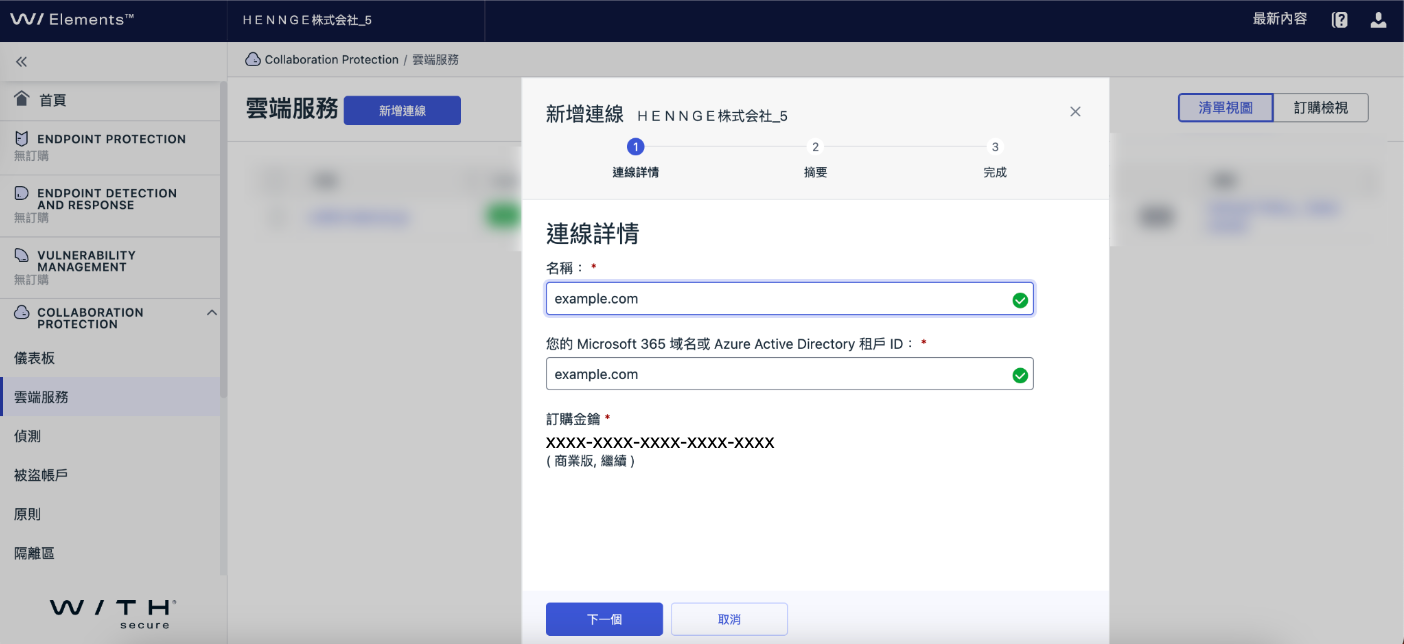This screenshot has width=1404, height=644.
Task: Click the 新增連線 button
Action: 402,110
